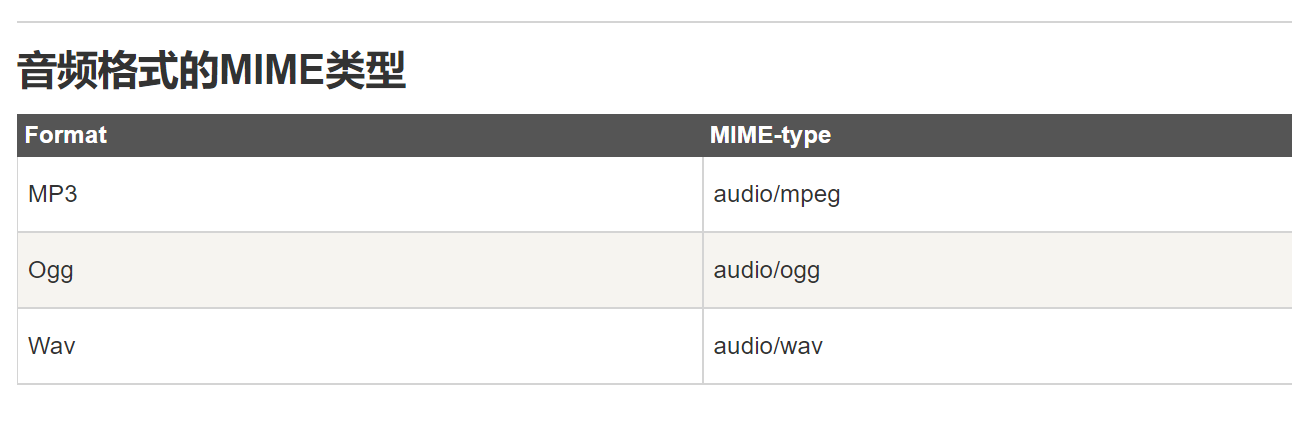Click "MIME" in the MIME-type column header
This screenshot has height=429, width=1292.
[x=740, y=135]
